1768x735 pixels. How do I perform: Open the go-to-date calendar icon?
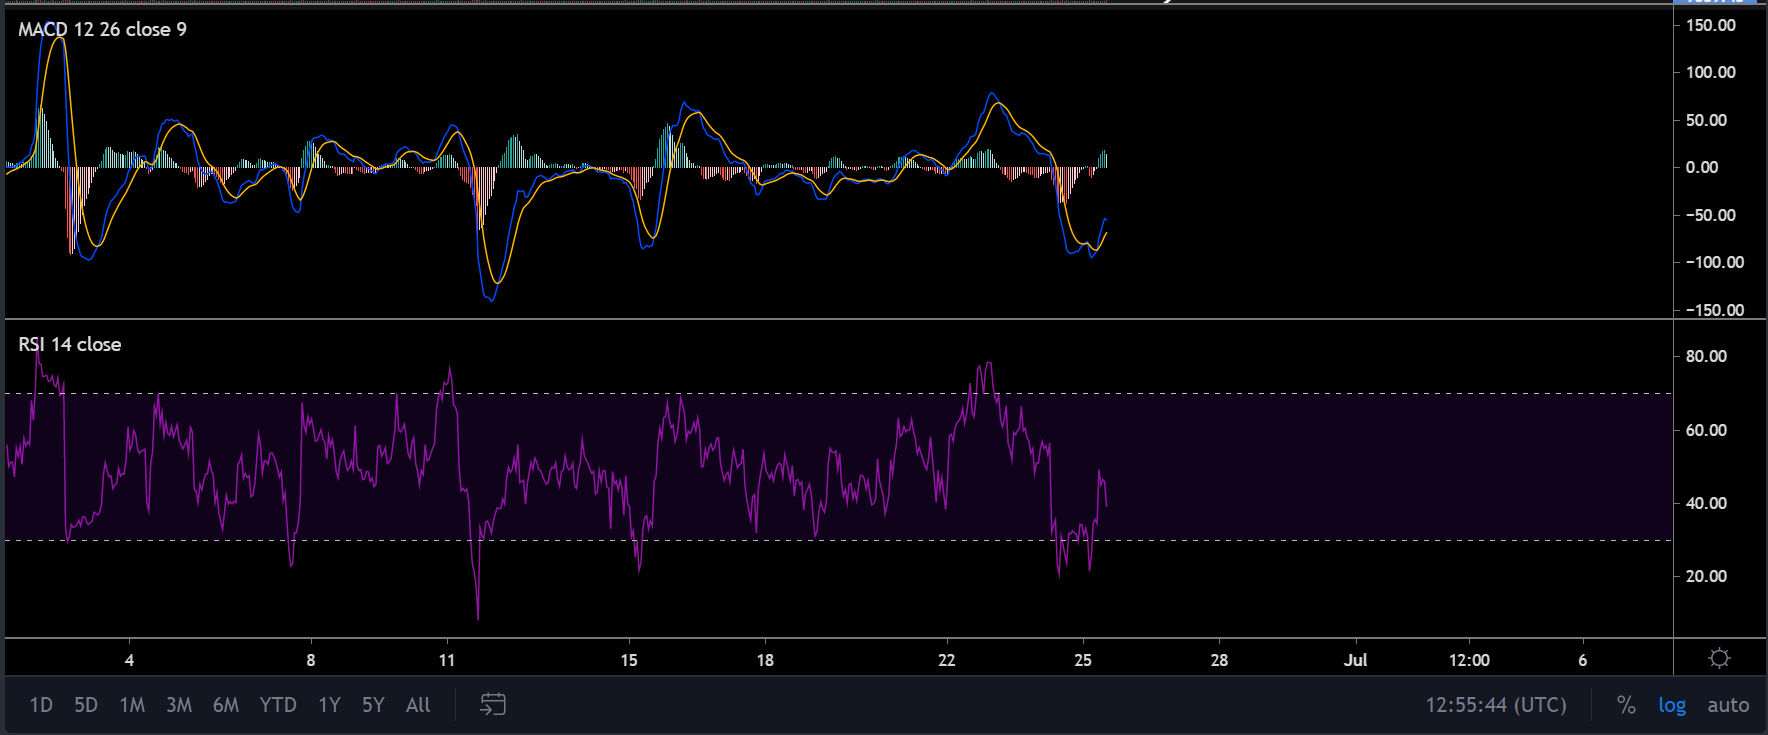(x=493, y=705)
